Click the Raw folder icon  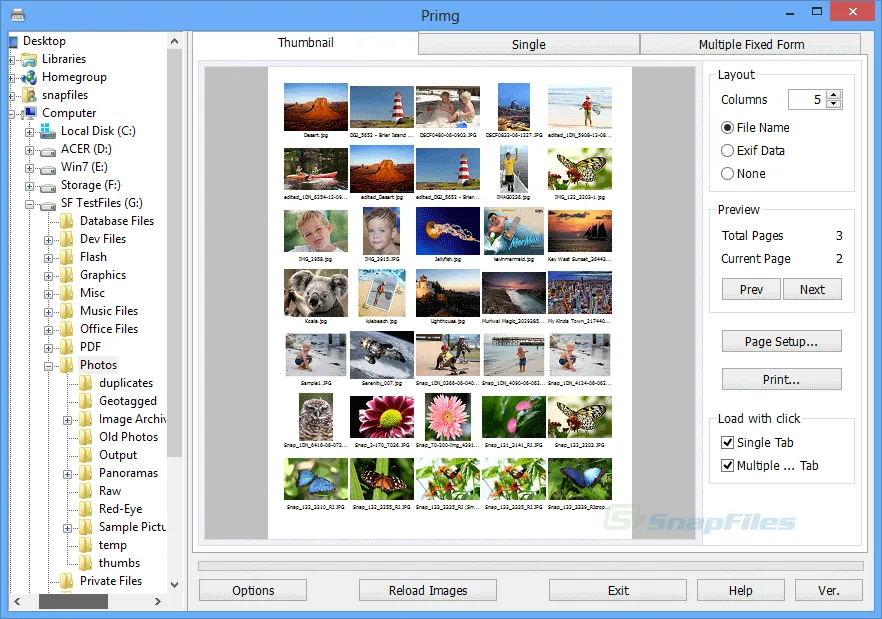86,491
